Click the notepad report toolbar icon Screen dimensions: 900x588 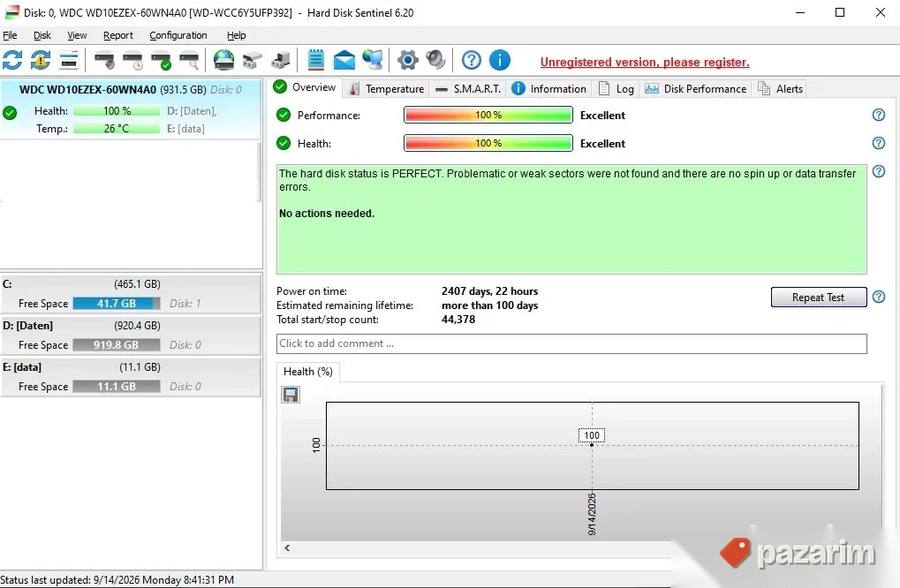[316, 60]
